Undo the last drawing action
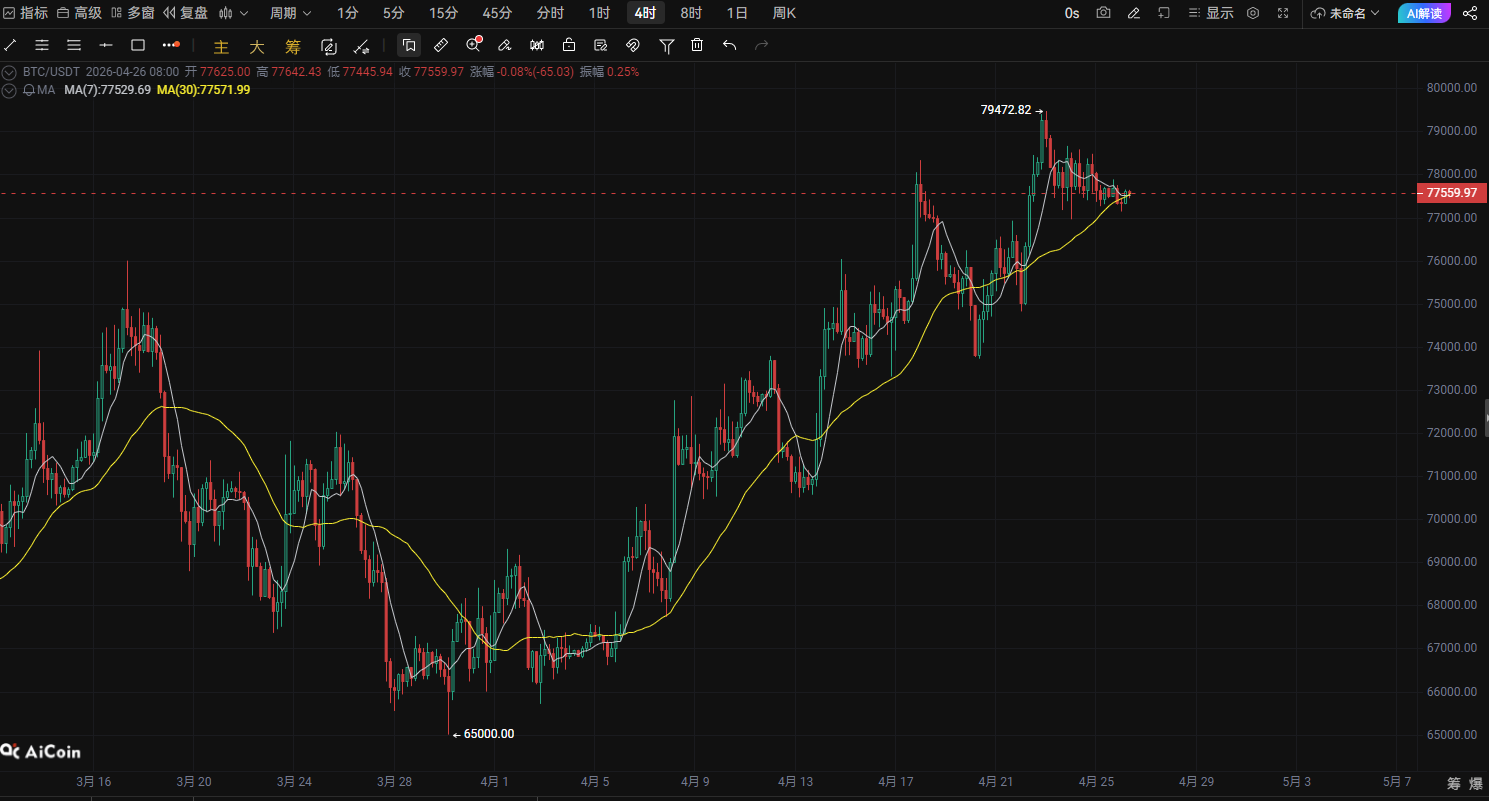 pos(729,45)
